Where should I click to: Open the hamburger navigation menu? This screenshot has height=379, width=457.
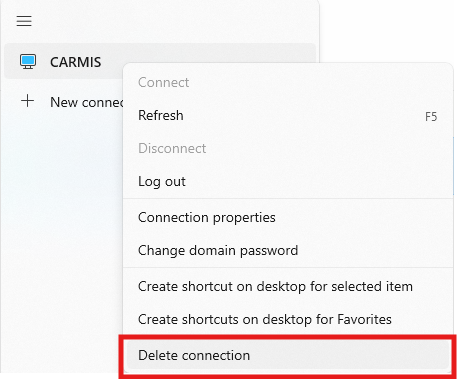click(x=24, y=21)
